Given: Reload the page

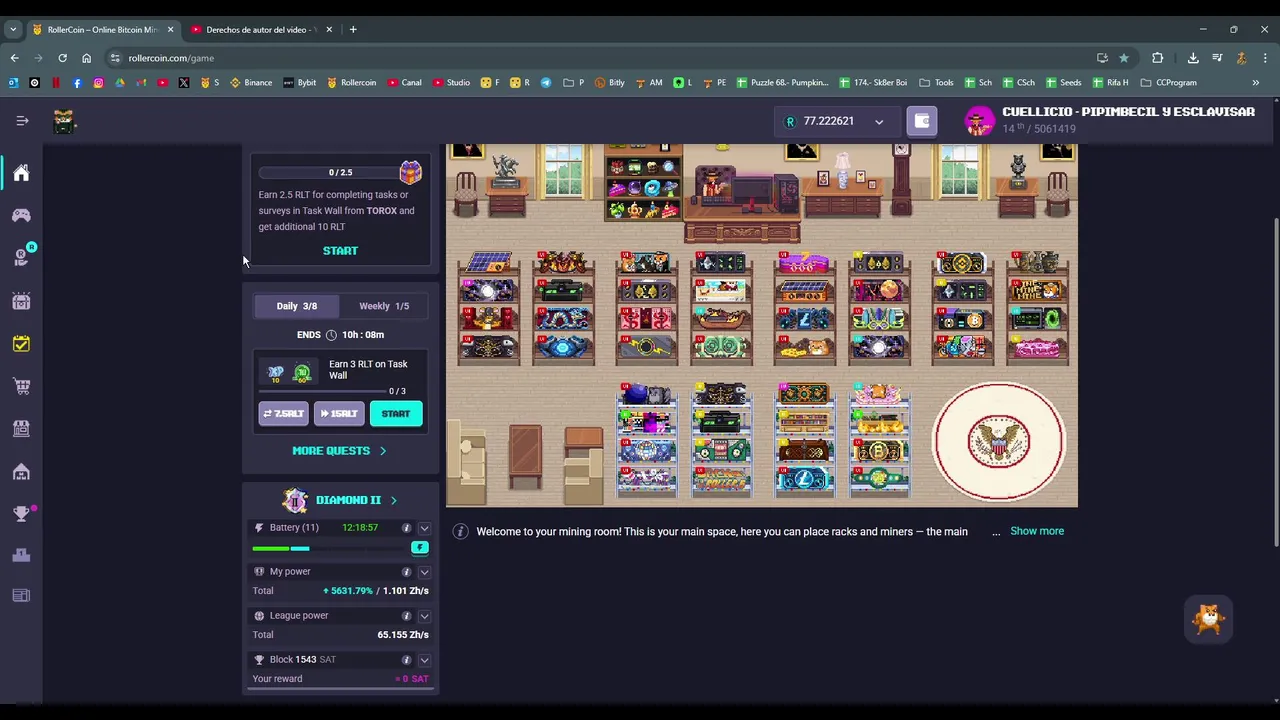Looking at the screenshot, I should (62, 58).
